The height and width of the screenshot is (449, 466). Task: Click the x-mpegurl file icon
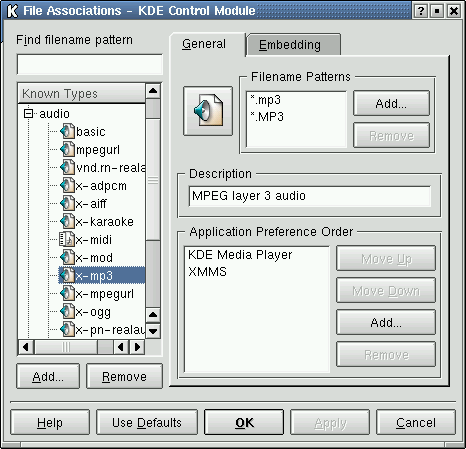tap(67, 293)
